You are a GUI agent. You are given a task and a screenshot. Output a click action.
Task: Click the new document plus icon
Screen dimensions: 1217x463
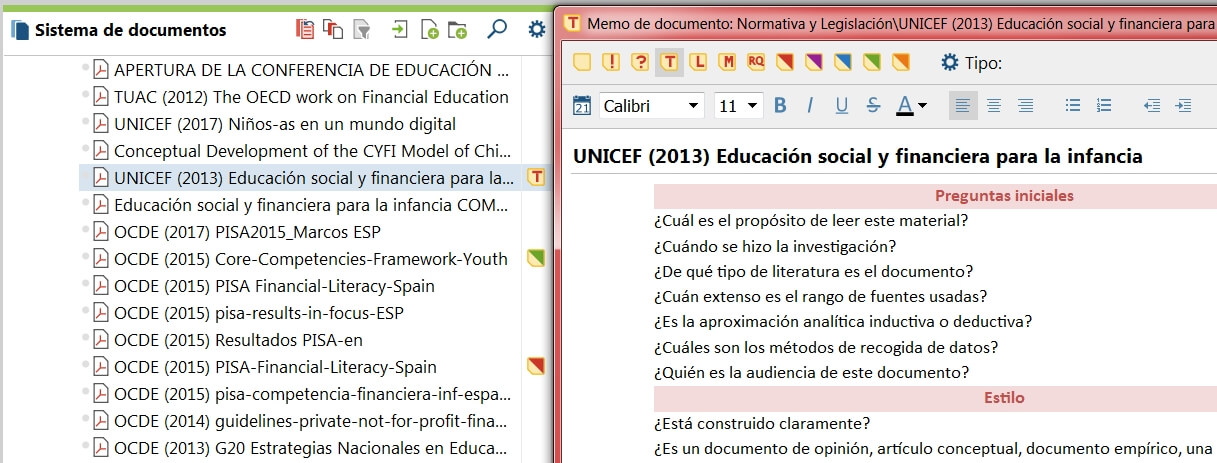coord(429,30)
